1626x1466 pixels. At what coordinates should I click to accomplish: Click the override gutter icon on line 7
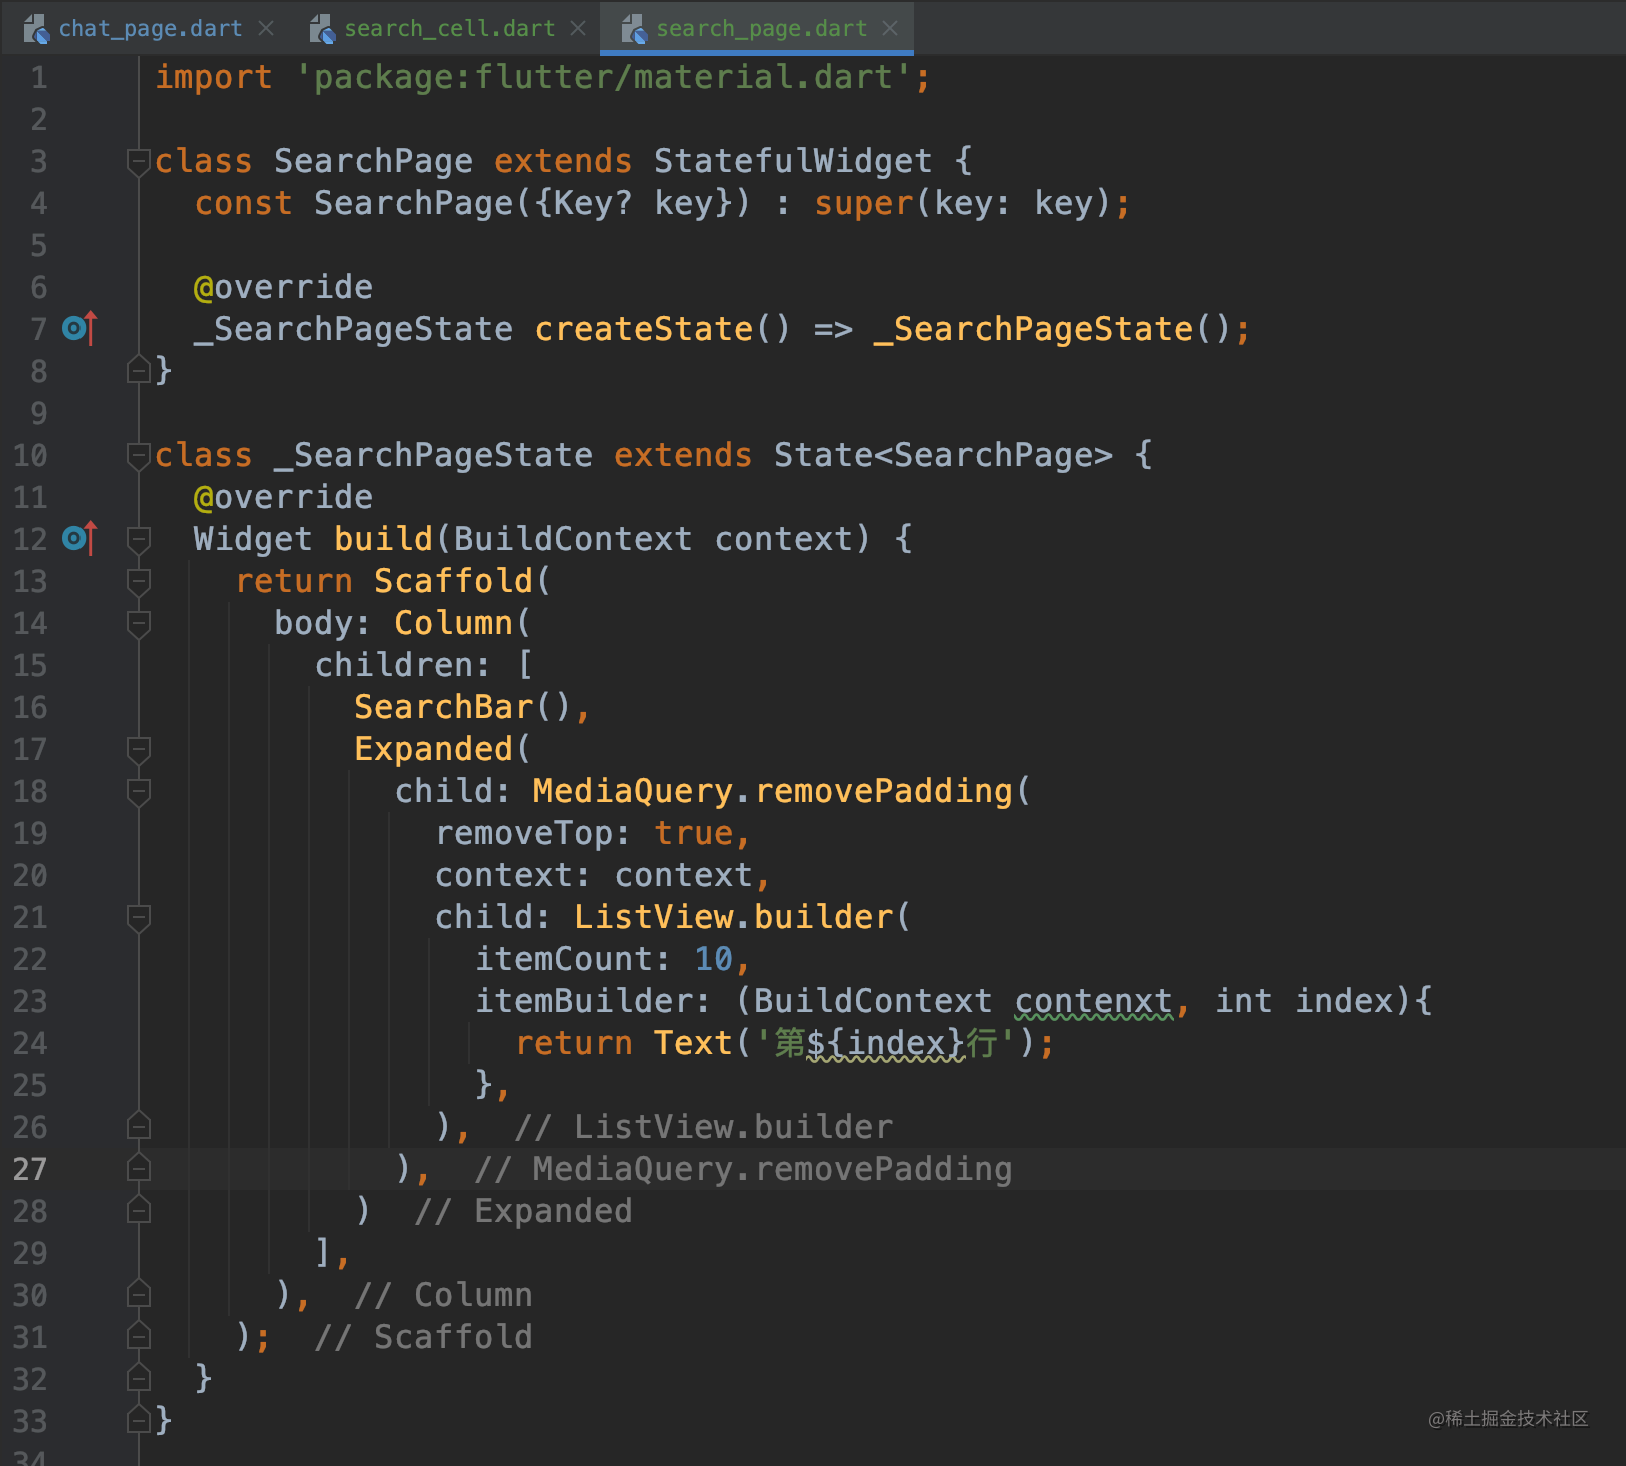click(x=78, y=328)
